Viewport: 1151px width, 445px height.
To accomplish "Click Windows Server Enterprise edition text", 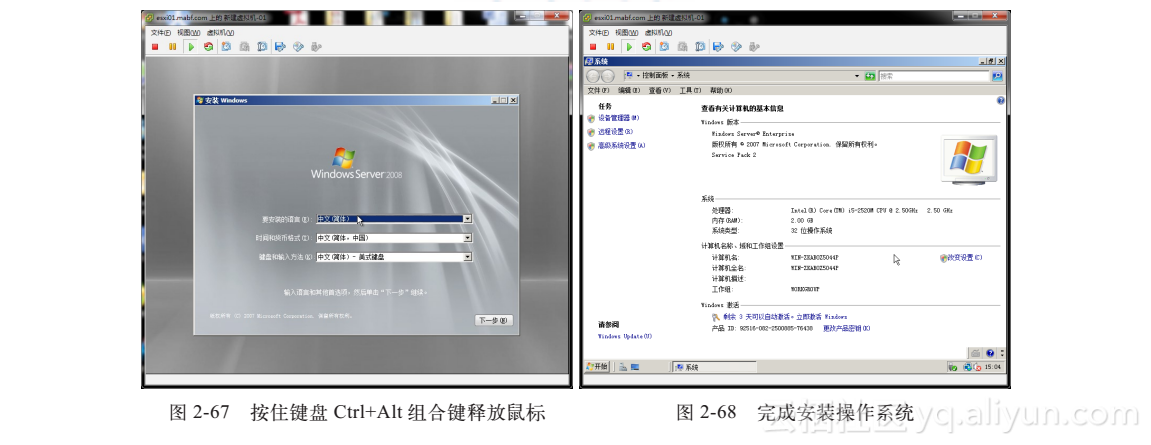I will click(753, 134).
